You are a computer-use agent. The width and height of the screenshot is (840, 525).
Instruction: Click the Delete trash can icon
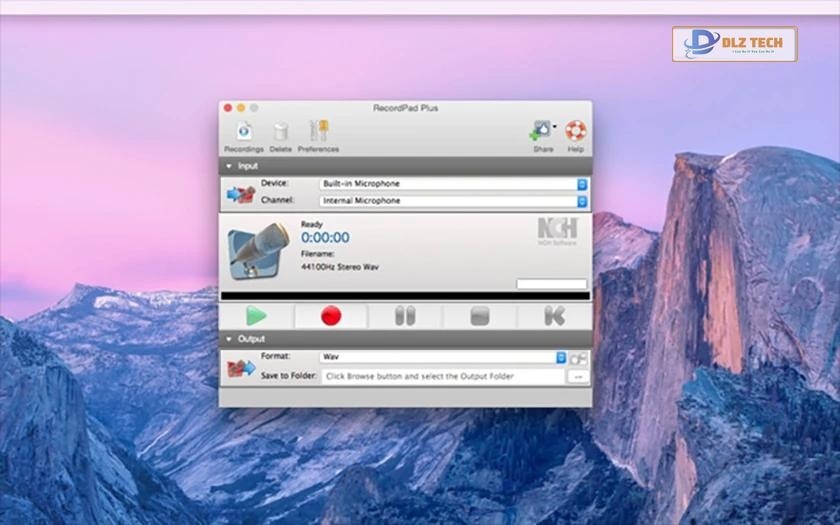(281, 133)
